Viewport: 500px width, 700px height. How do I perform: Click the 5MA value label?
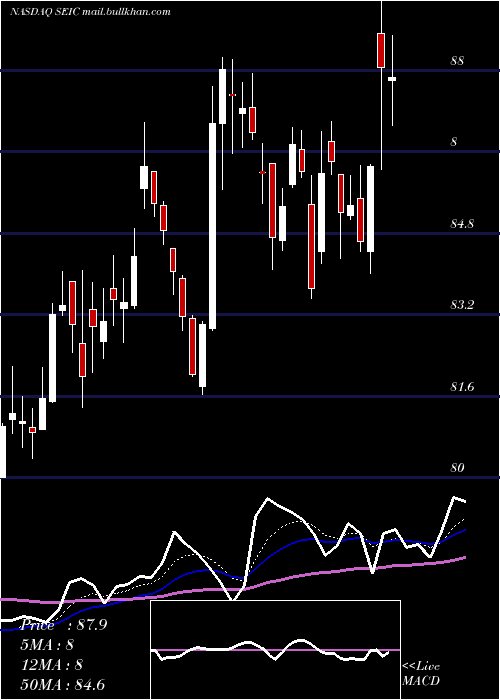click(47, 645)
